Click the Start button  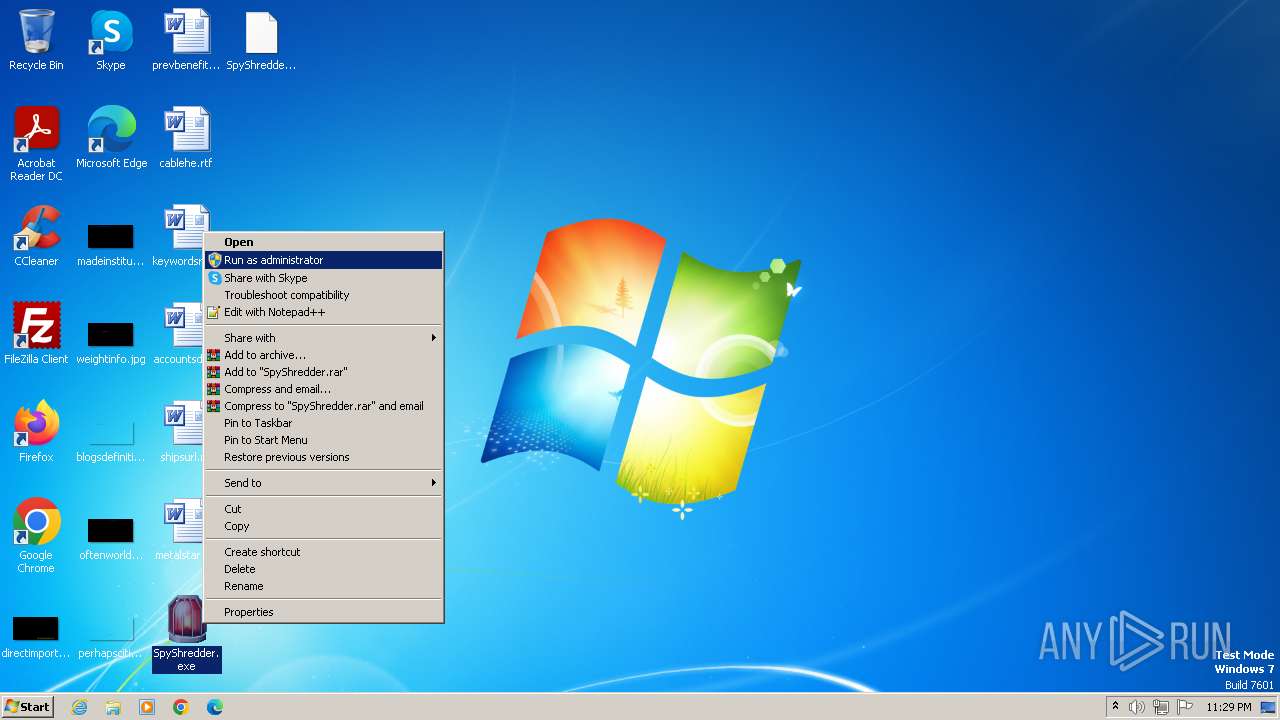pos(28,707)
